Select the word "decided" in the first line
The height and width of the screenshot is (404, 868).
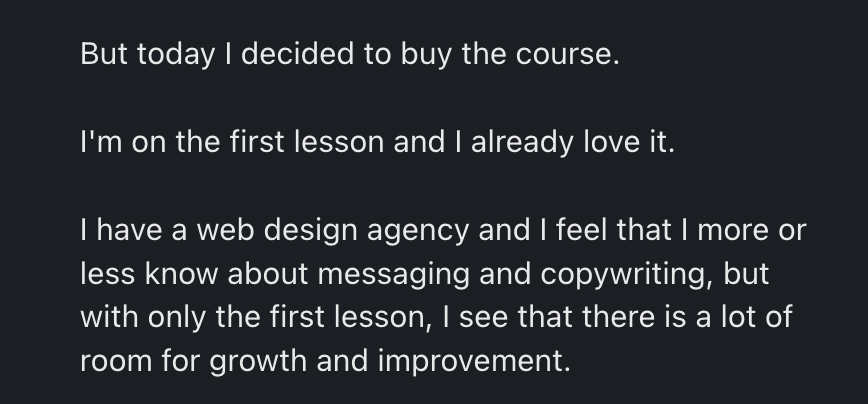point(297,54)
